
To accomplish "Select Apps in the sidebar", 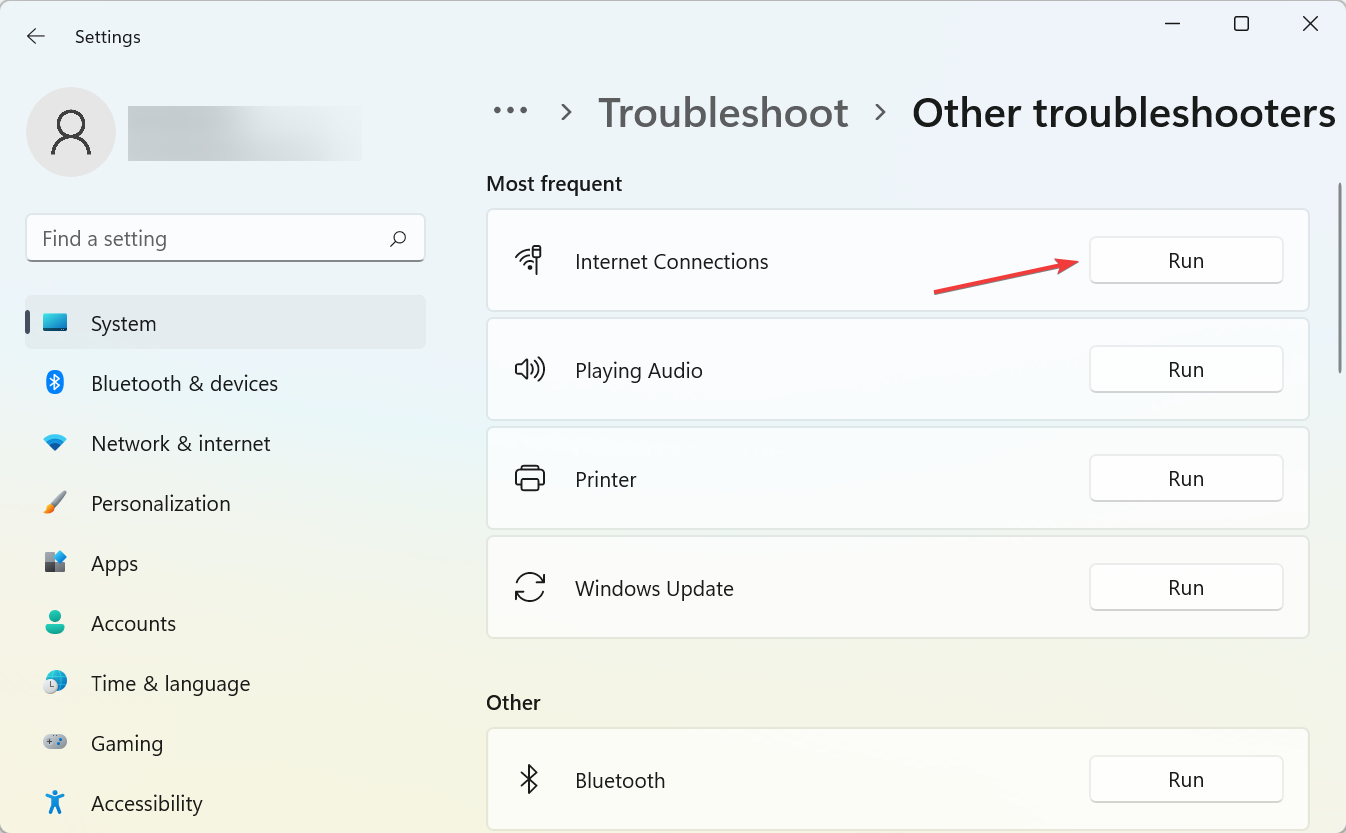I will coord(115,564).
